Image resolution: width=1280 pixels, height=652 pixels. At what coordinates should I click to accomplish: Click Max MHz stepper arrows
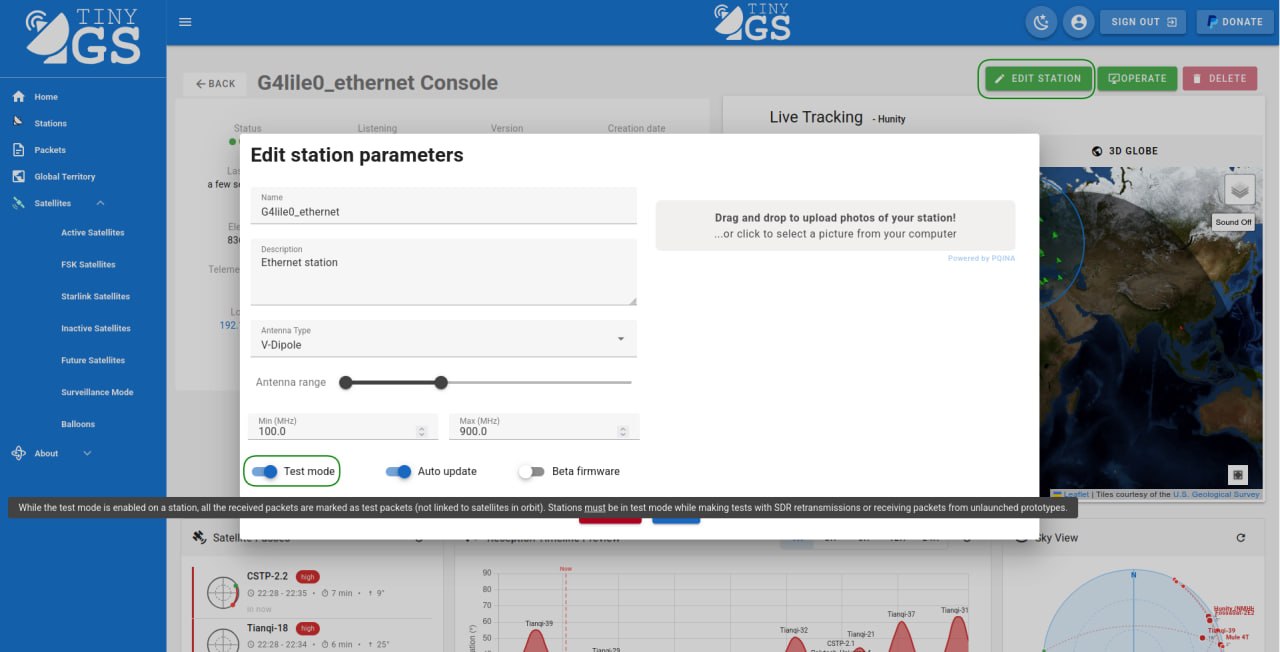click(623, 432)
